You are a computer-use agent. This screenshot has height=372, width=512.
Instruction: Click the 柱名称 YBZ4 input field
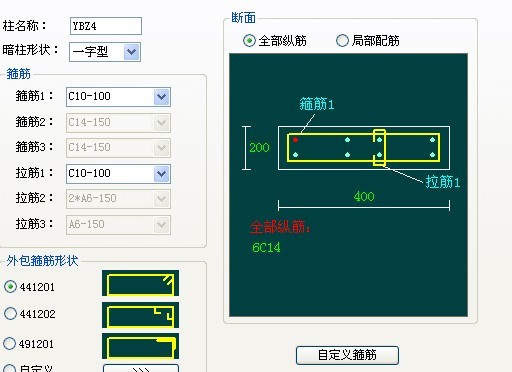click(x=106, y=26)
